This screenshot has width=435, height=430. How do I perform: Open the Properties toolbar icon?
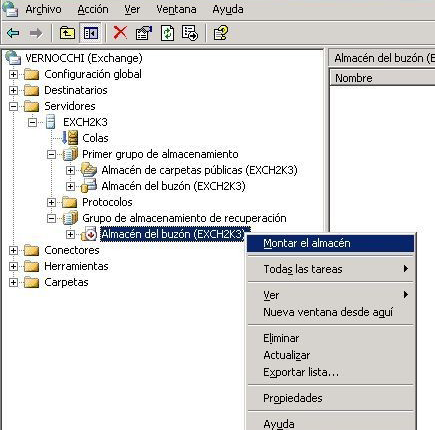[x=144, y=33]
